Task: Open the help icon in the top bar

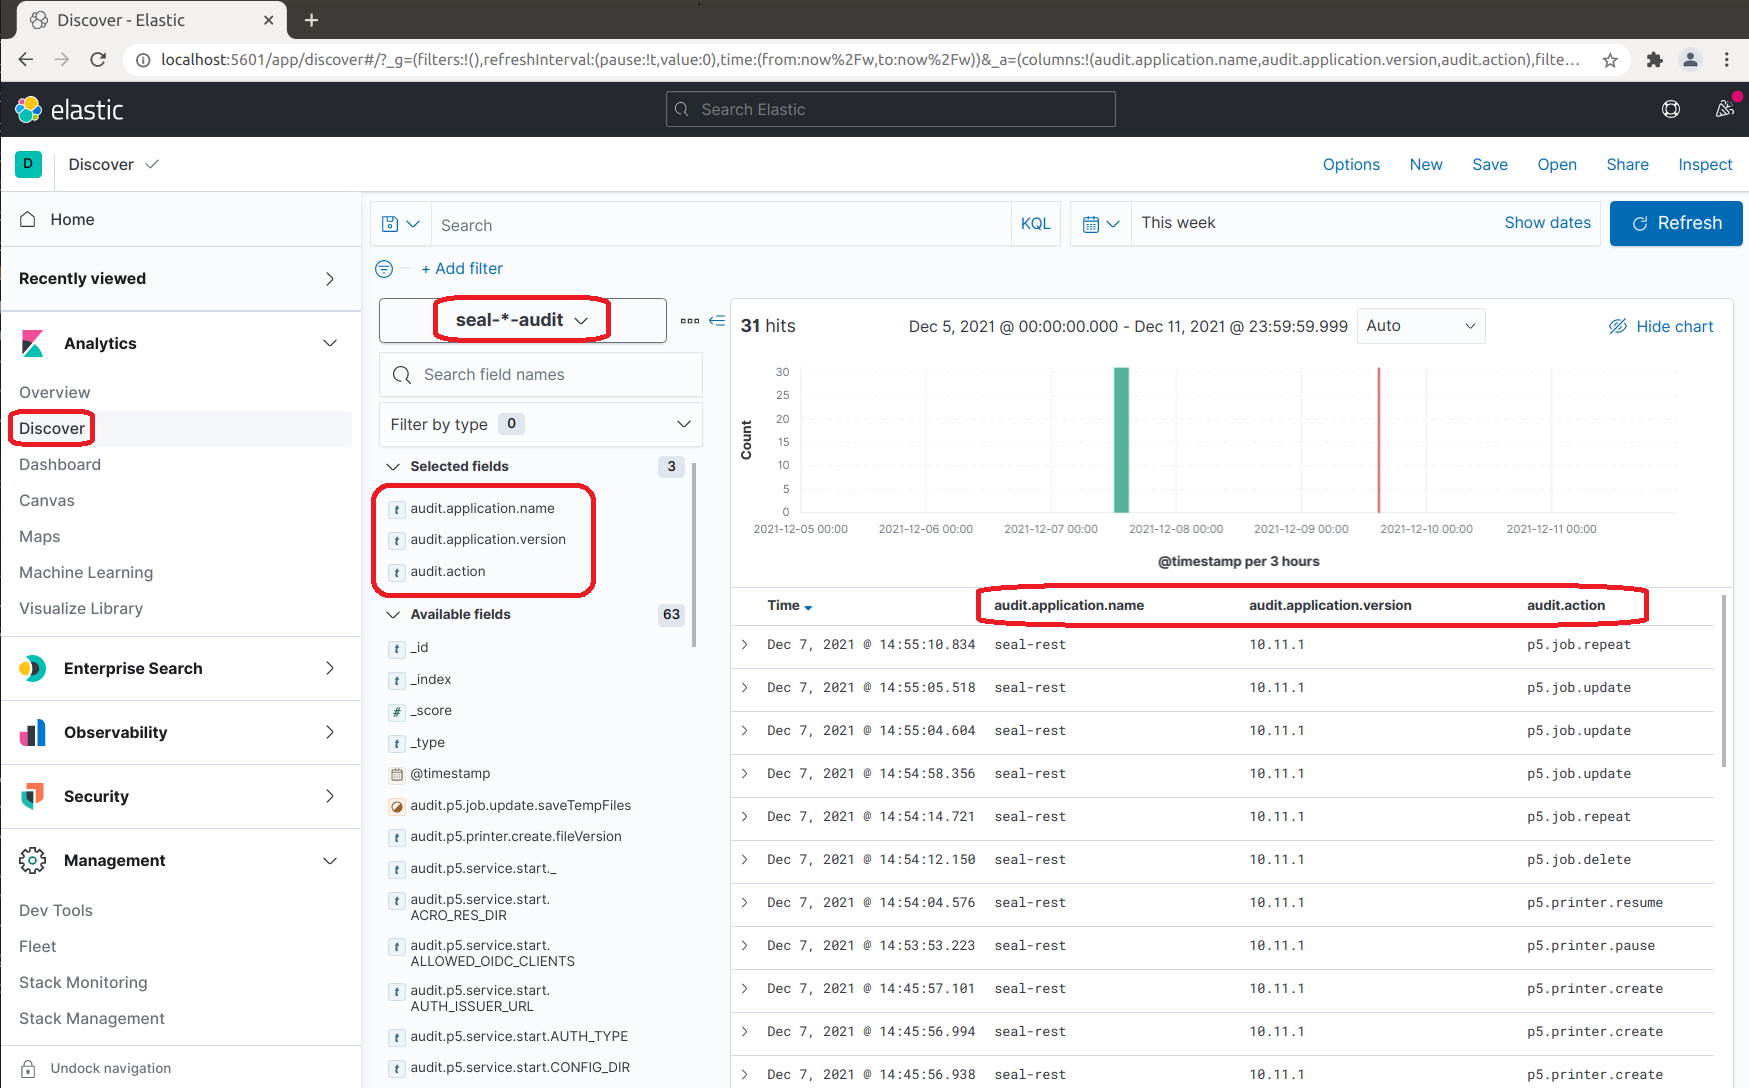Action: (x=1671, y=109)
